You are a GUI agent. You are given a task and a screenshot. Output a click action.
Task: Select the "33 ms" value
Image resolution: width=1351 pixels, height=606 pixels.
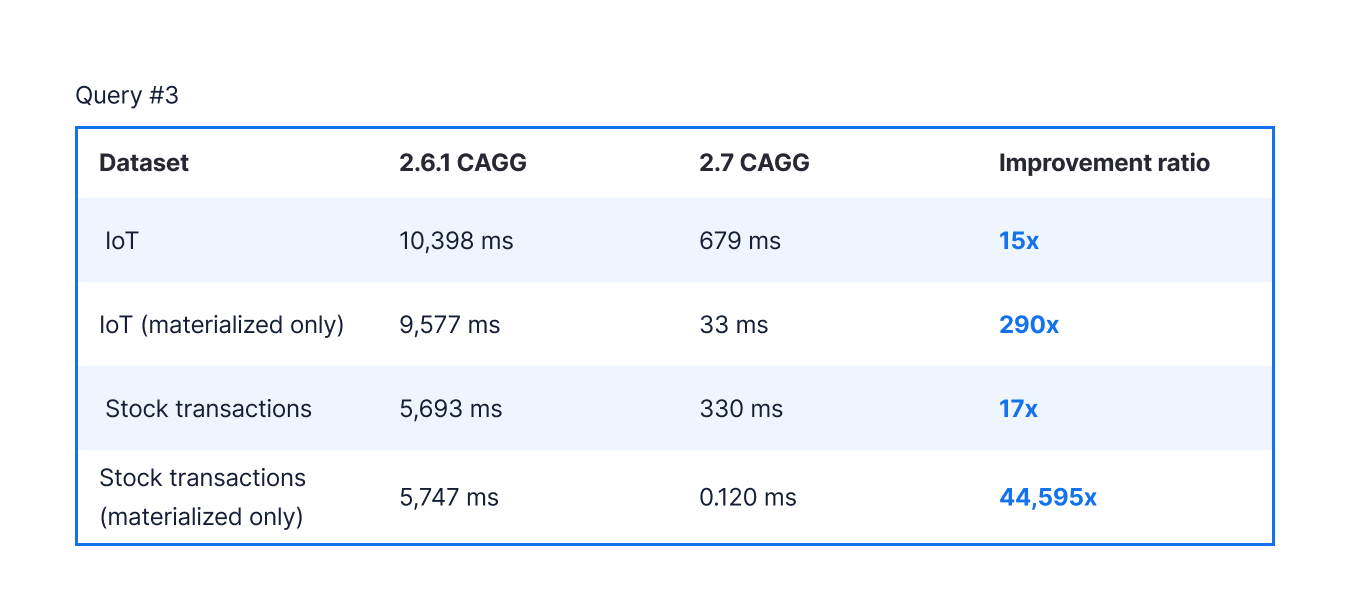coord(734,325)
